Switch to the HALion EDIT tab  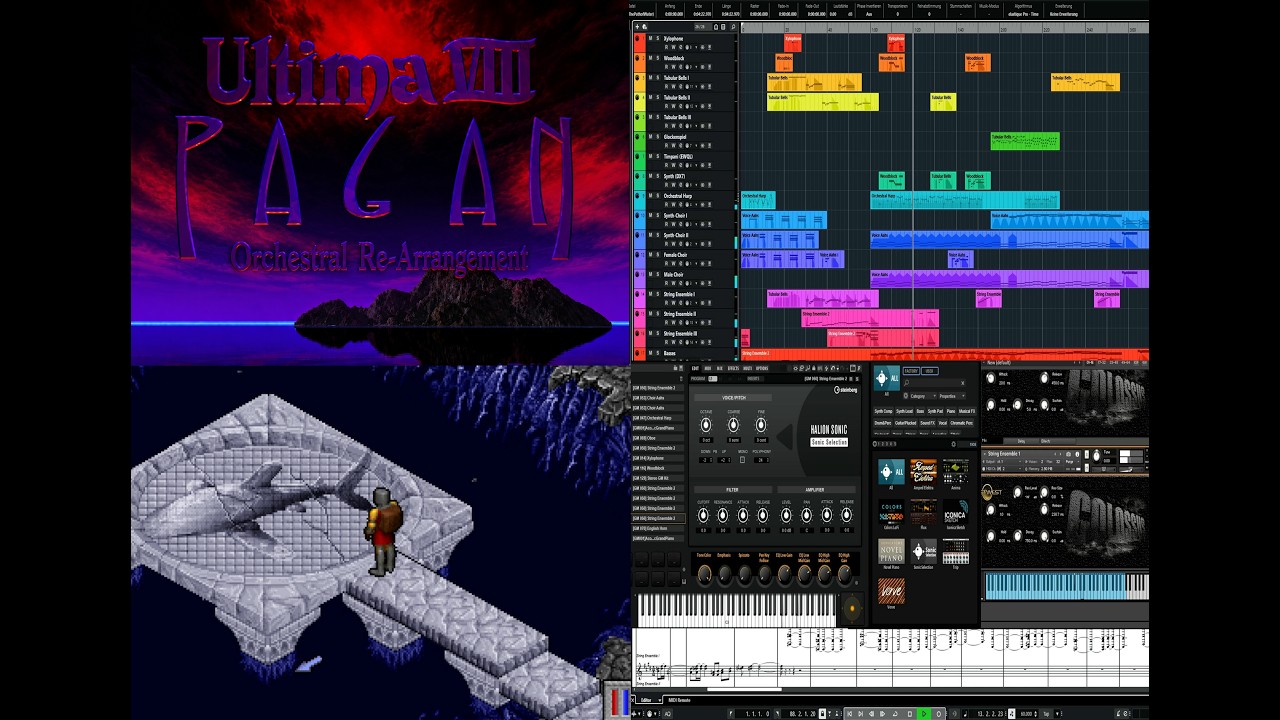(x=696, y=368)
